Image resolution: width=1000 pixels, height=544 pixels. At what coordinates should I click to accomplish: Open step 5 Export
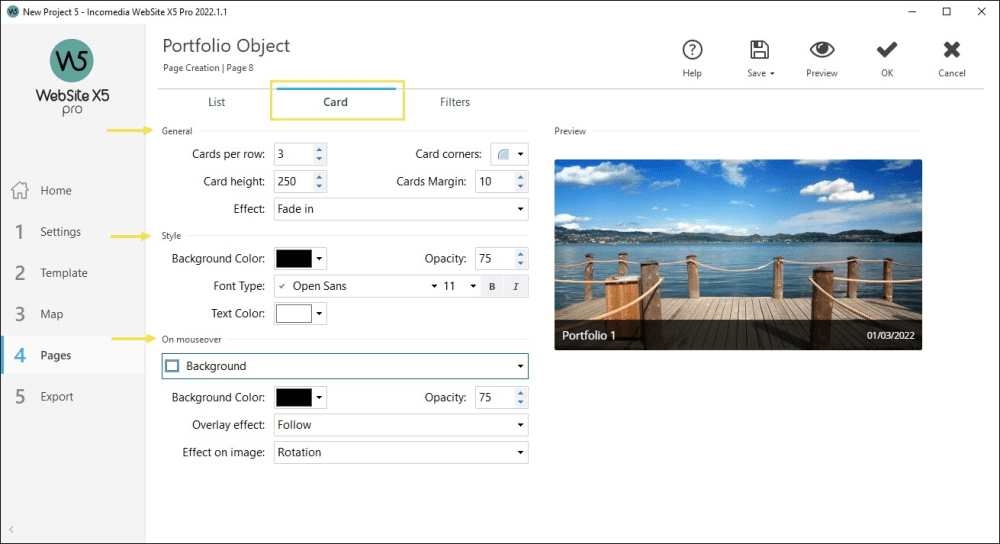tap(56, 397)
